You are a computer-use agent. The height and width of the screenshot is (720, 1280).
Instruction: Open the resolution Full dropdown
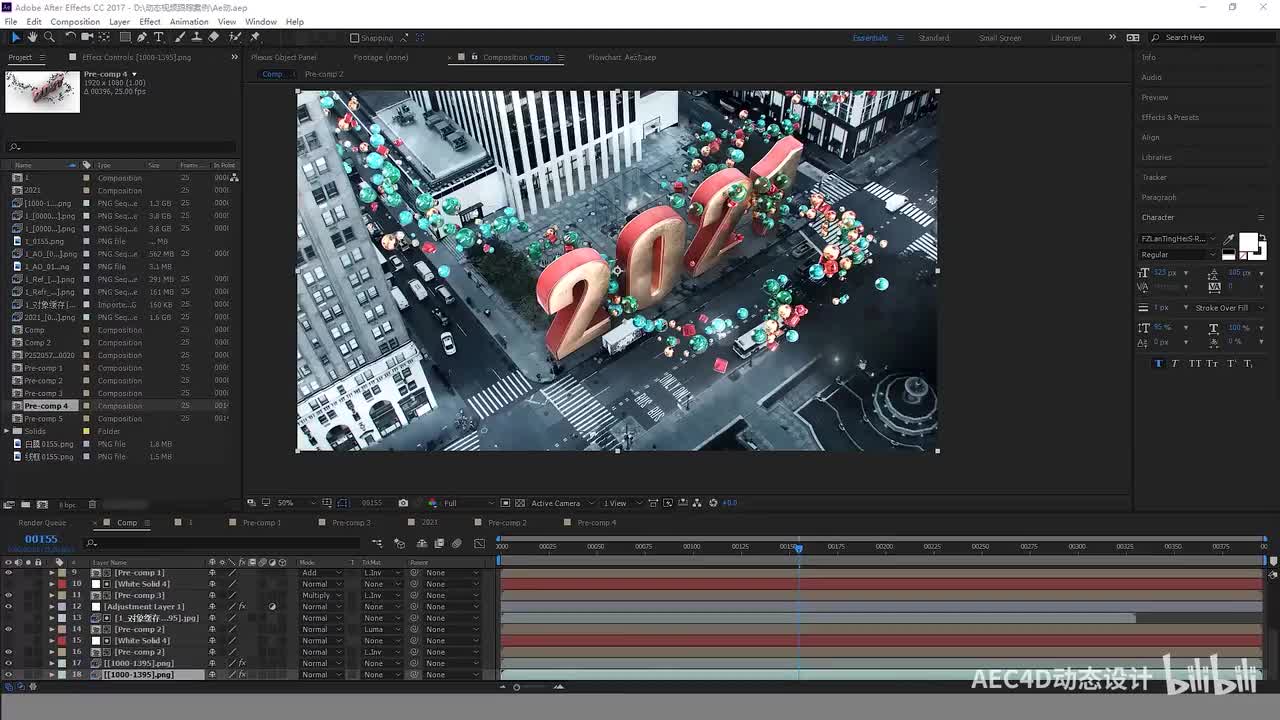468,503
